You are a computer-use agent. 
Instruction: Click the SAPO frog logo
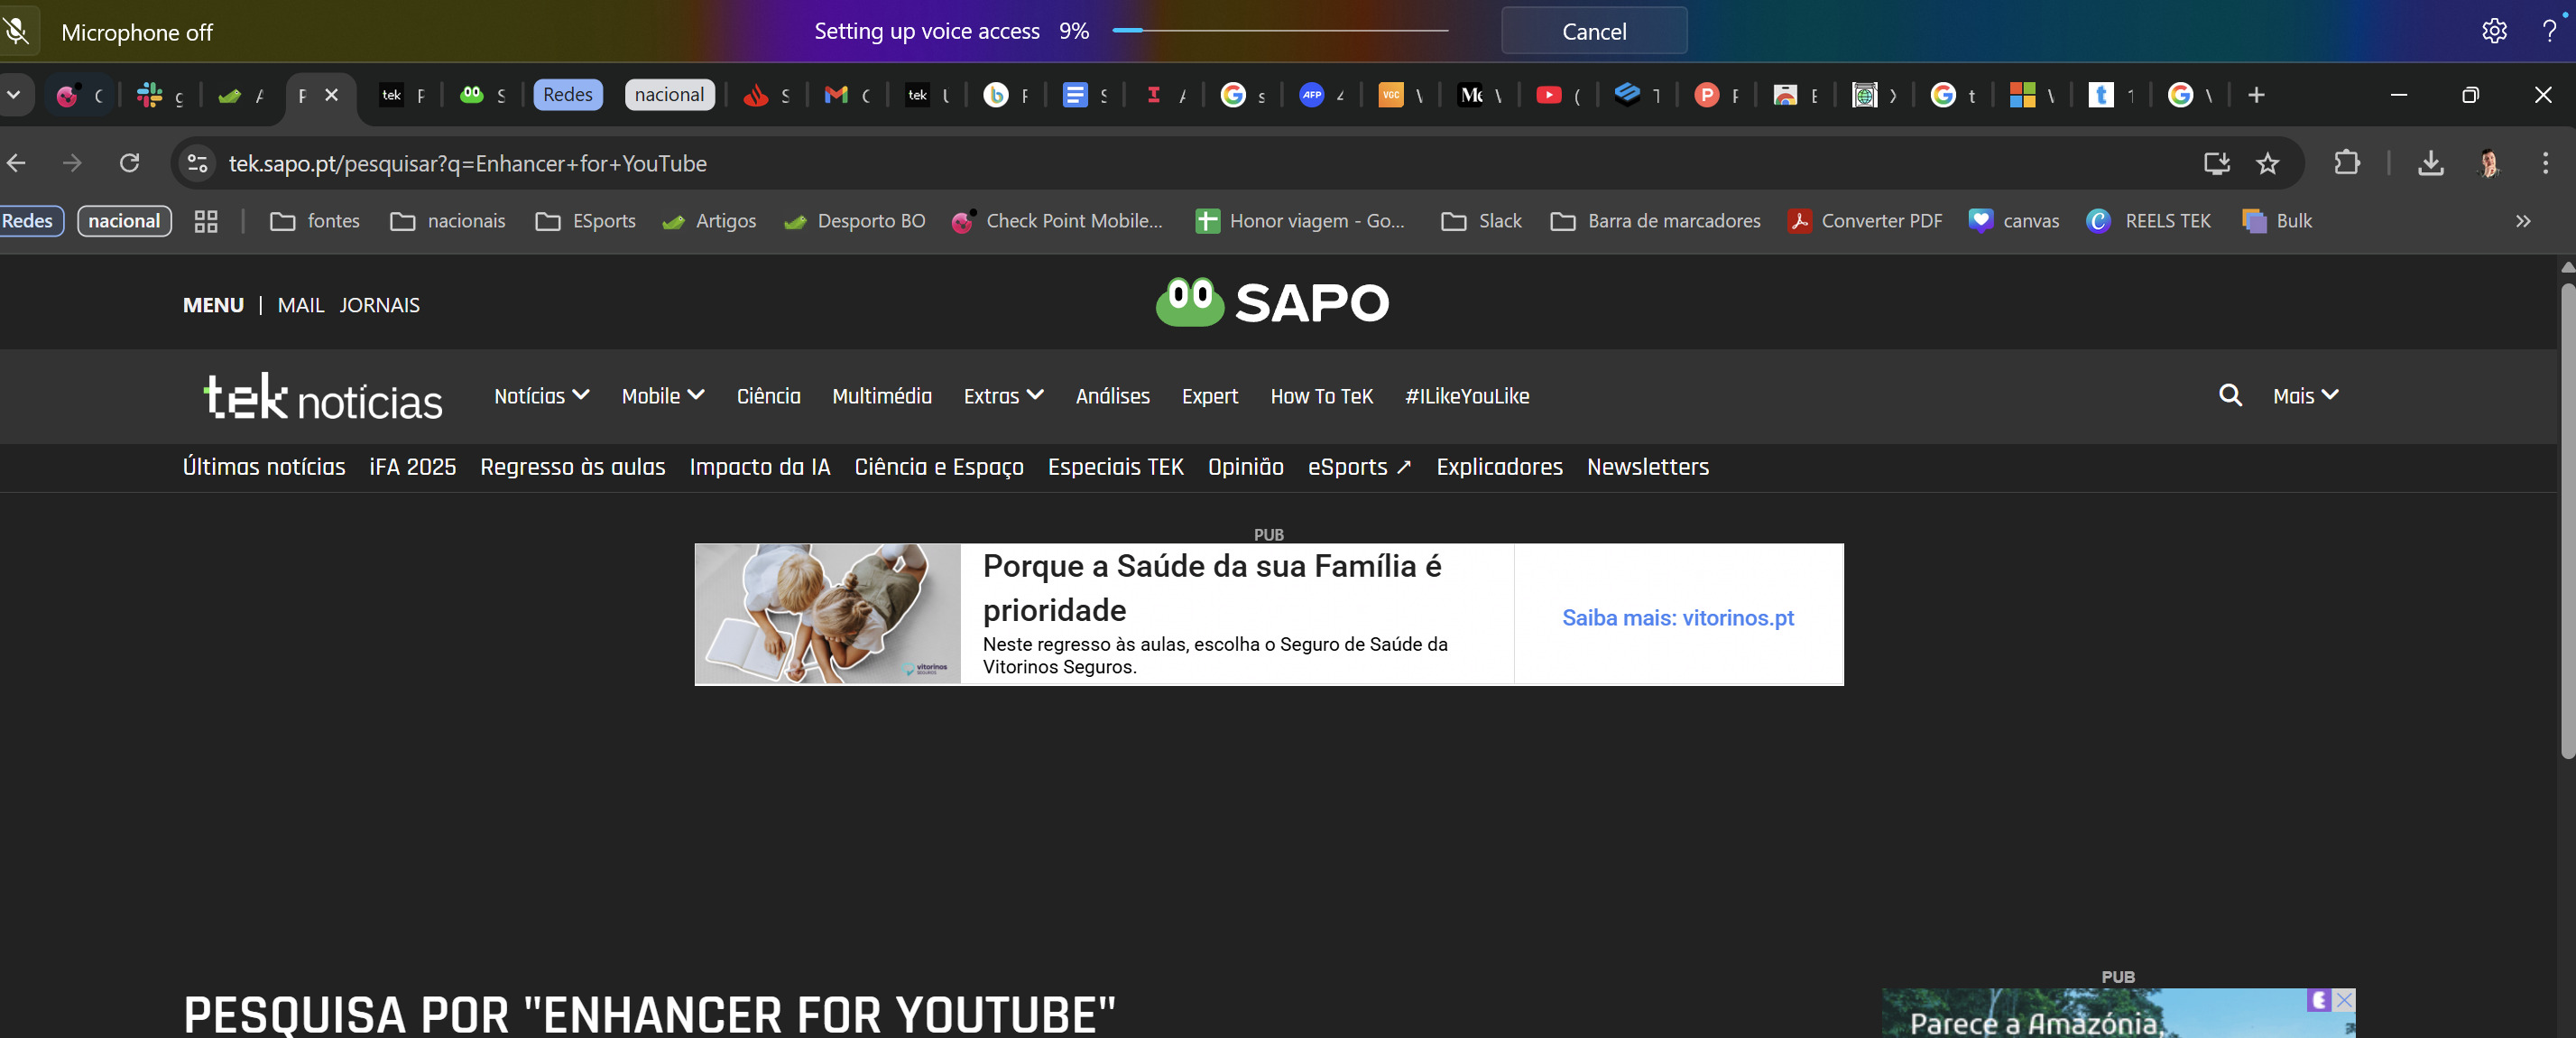1272,302
